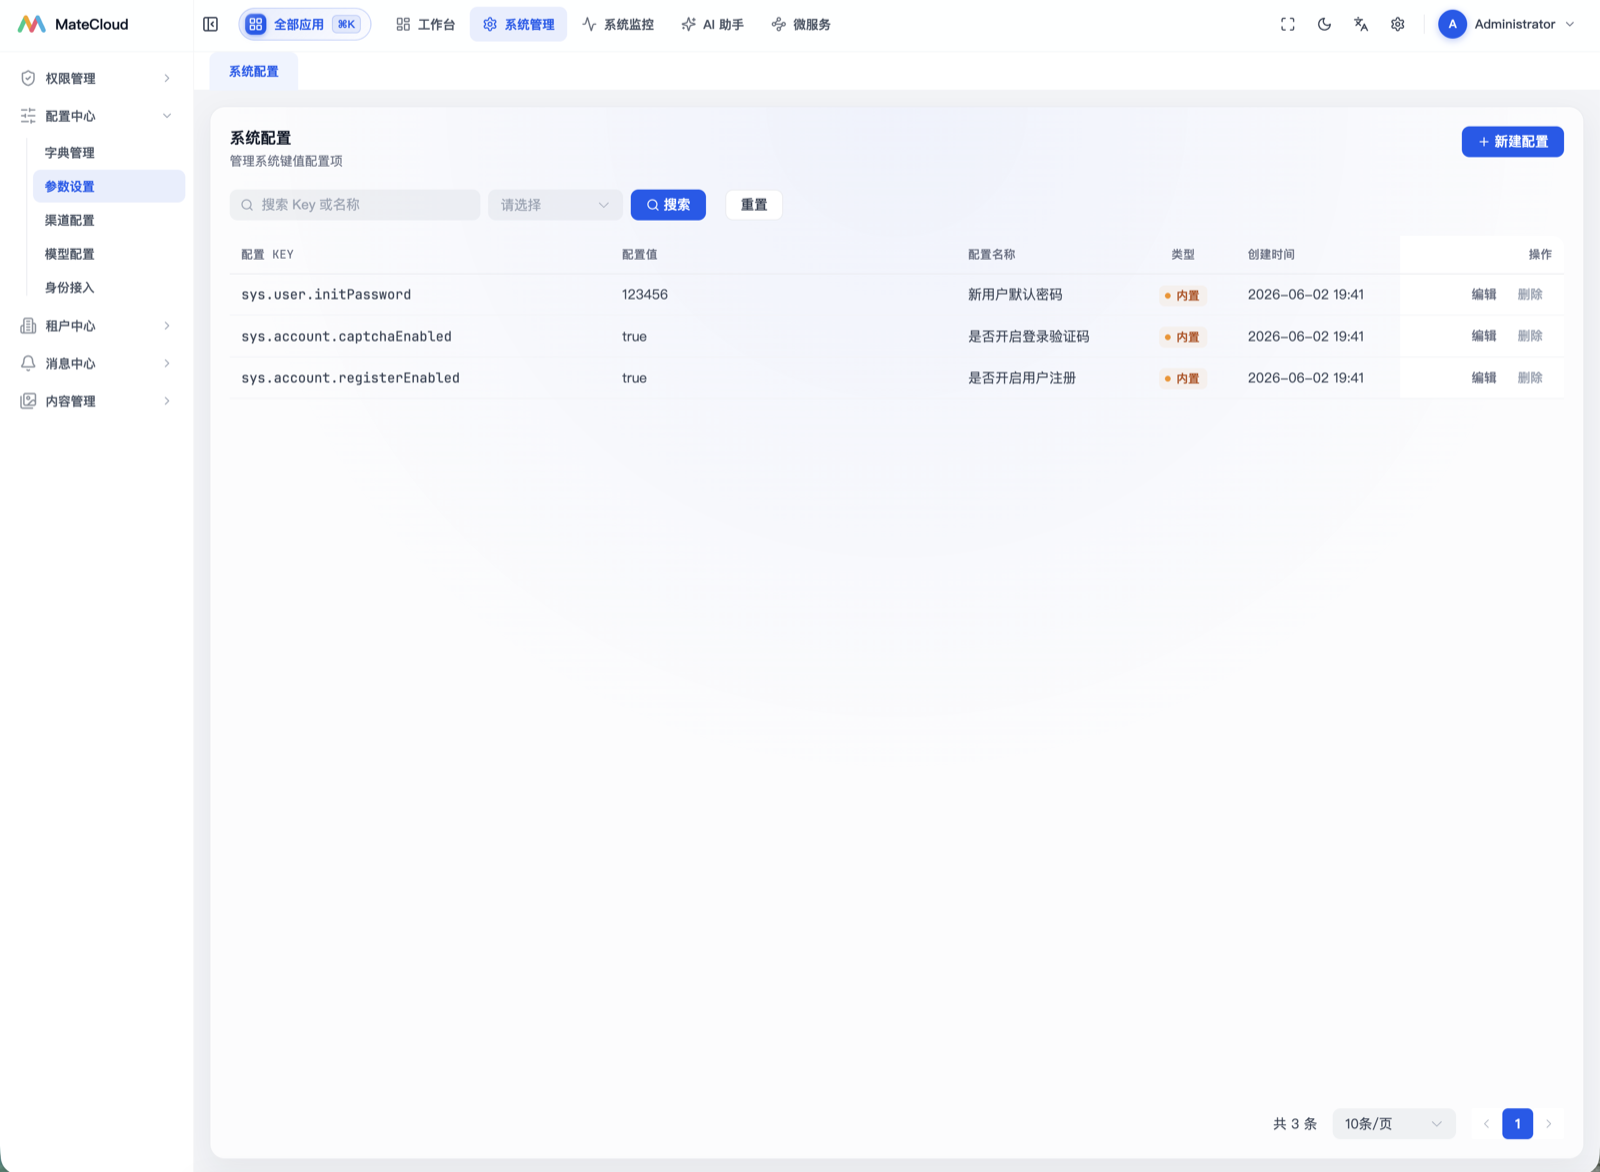The image size is (1600, 1172).
Task: Open the 10条/页 page size dropdown
Action: (x=1394, y=1124)
